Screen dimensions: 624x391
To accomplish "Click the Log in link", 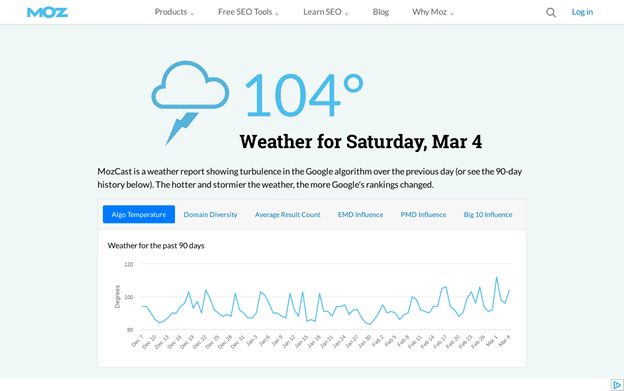I will 582,12.
